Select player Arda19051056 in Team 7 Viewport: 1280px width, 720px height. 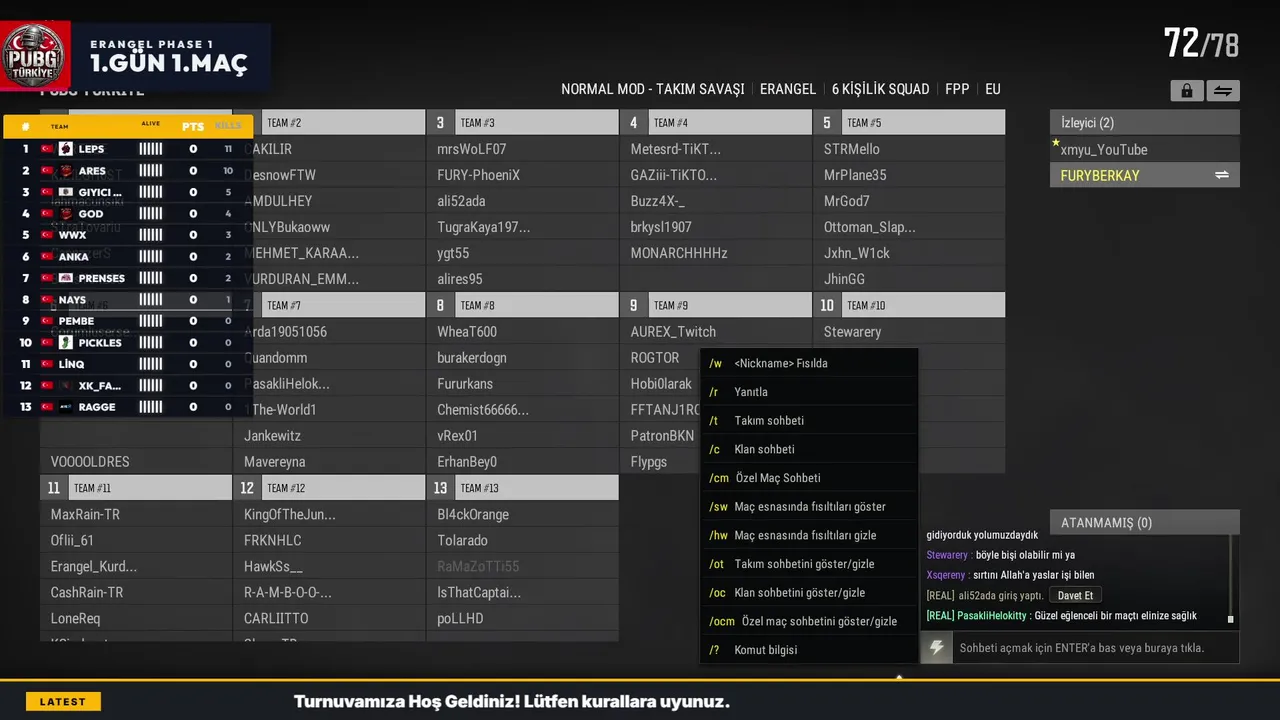point(329,331)
